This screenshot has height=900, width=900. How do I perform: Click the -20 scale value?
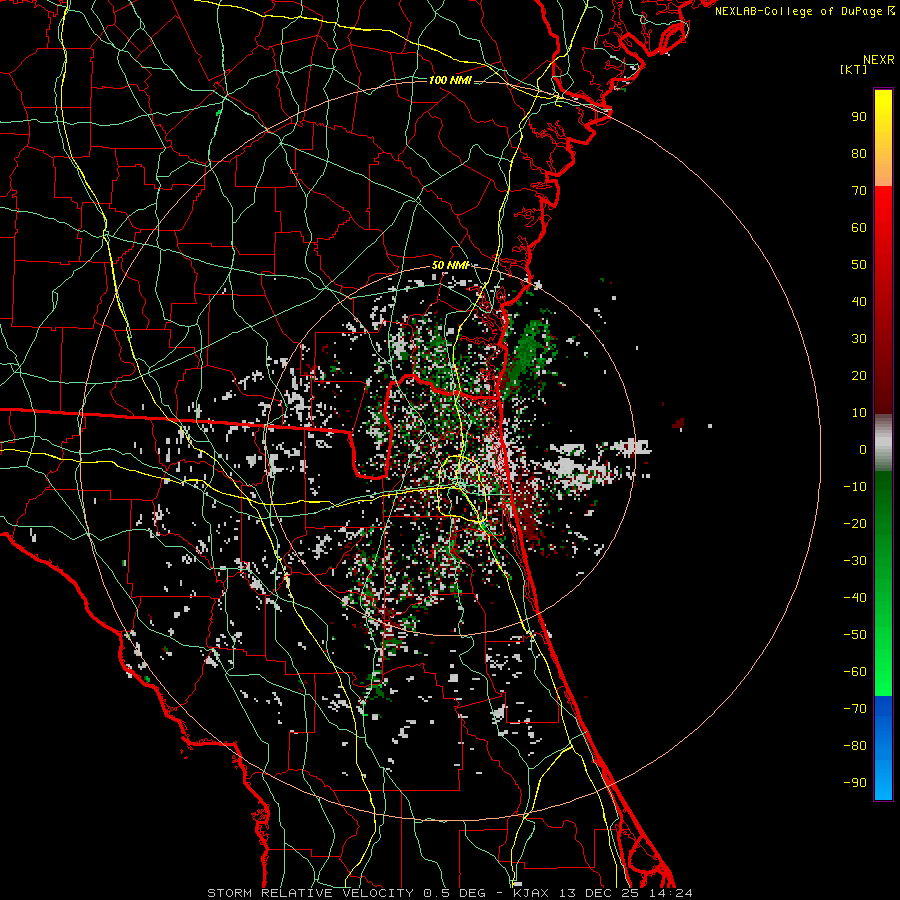click(855, 523)
